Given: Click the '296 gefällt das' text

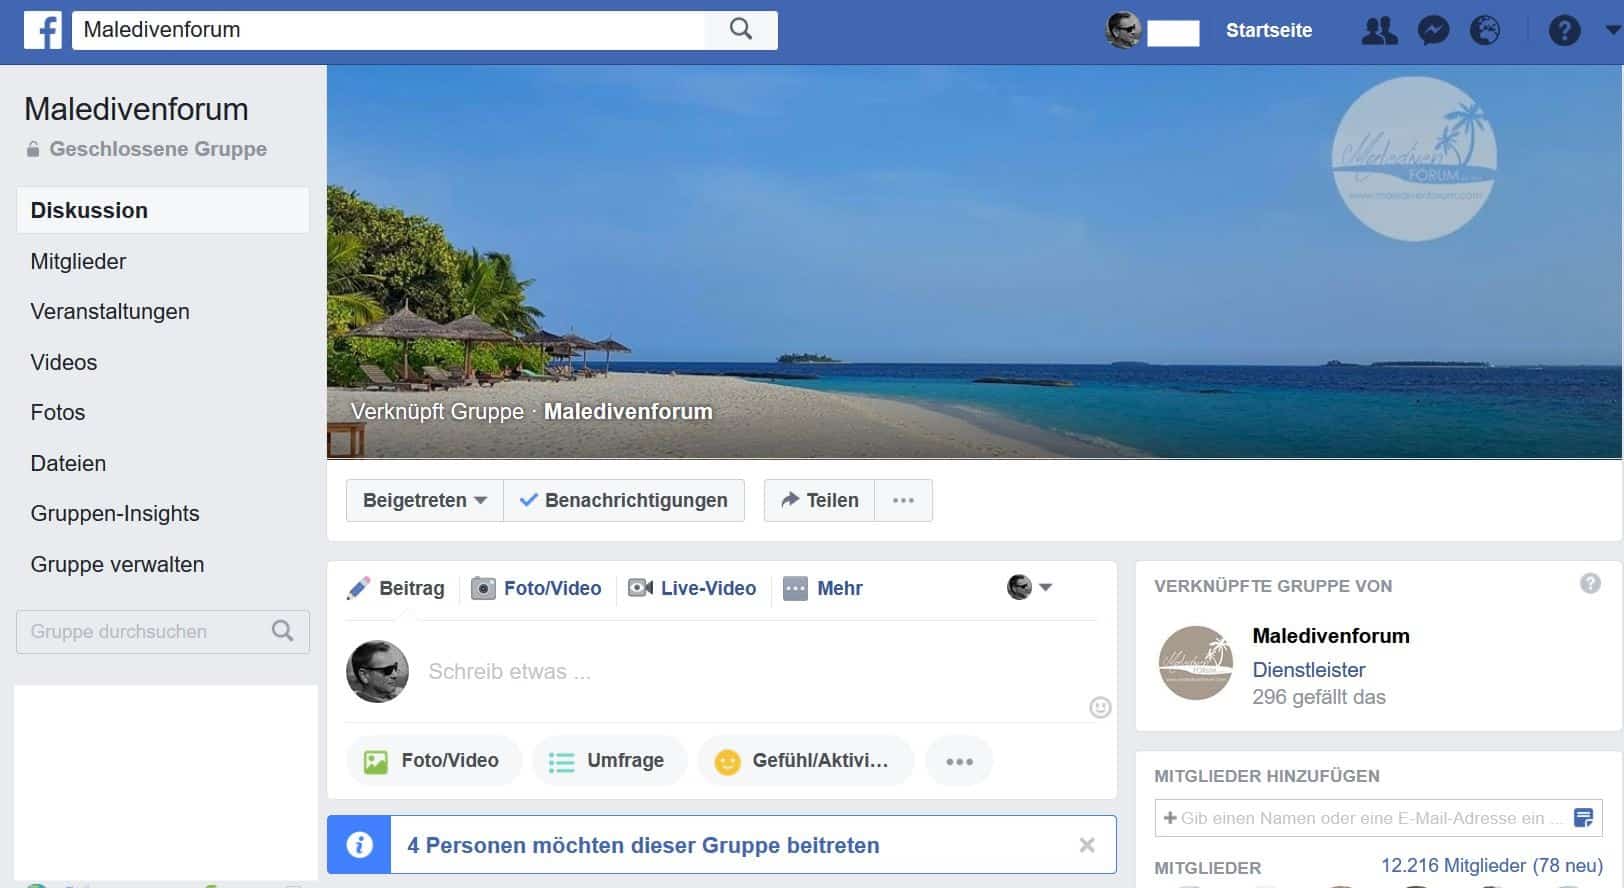Looking at the screenshot, I should 1319,697.
